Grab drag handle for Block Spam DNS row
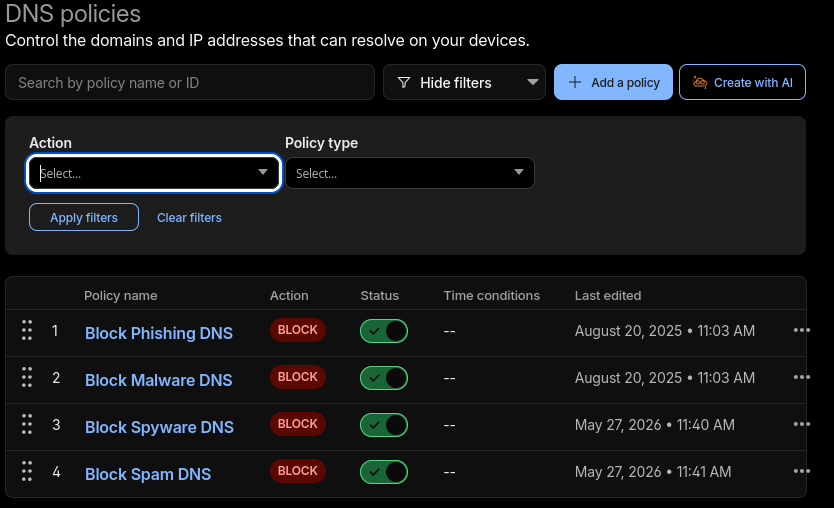 pyautogui.click(x=27, y=471)
